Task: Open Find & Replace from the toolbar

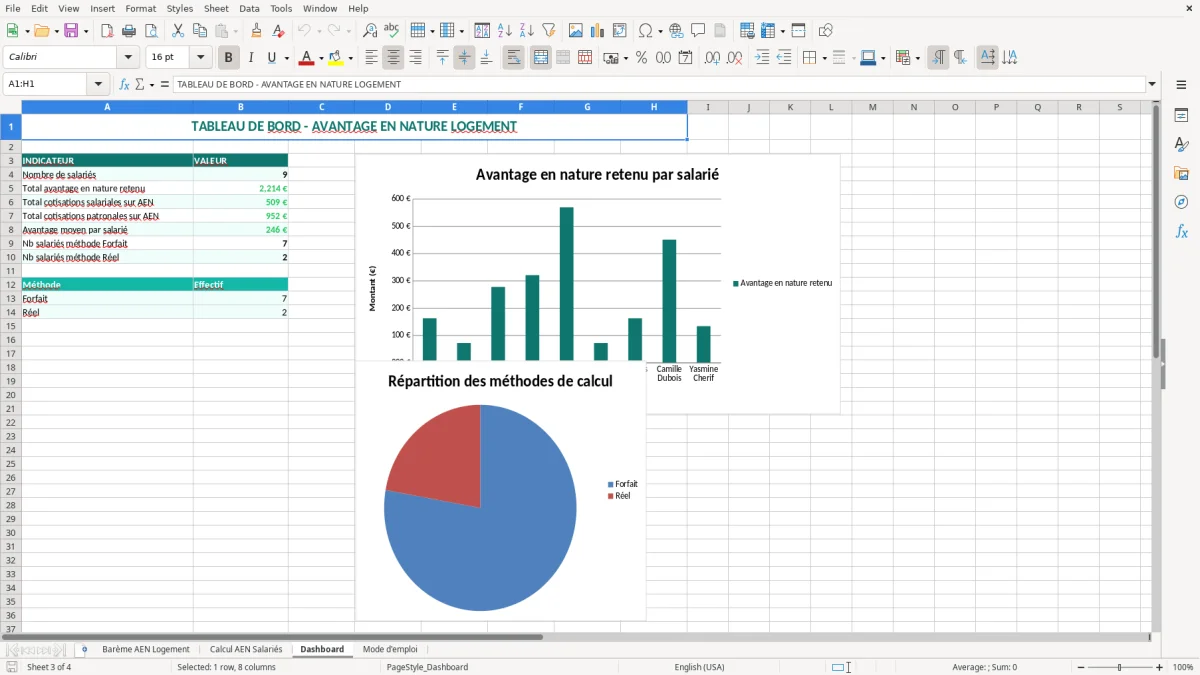Action: [370, 31]
